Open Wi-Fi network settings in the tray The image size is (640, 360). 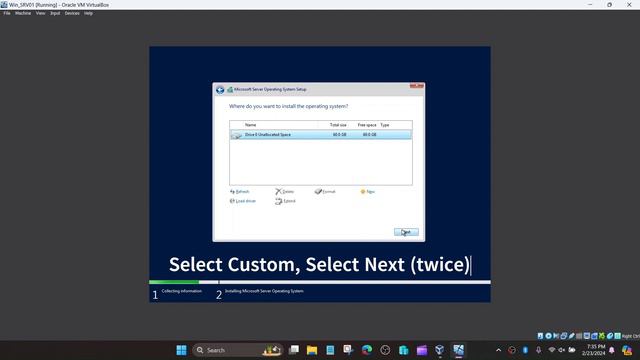point(552,350)
